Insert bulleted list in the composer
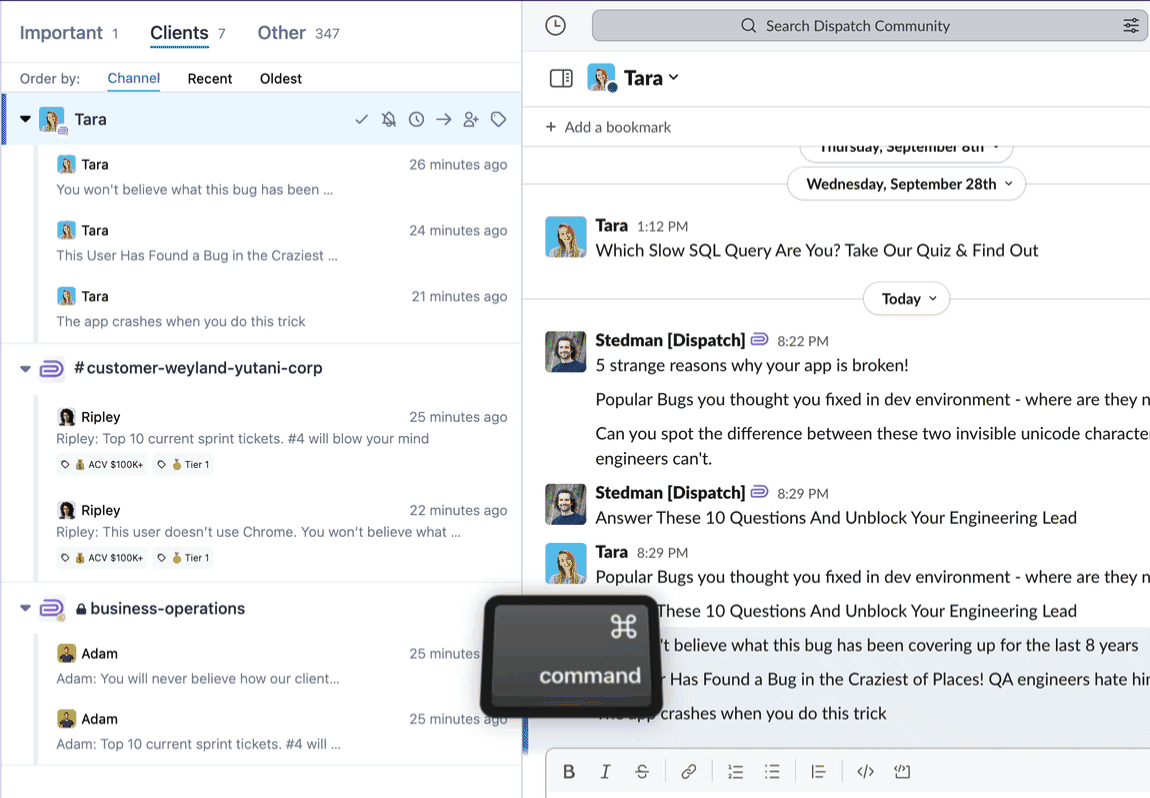The width and height of the screenshot is (1150, 798). pos(772,772)
